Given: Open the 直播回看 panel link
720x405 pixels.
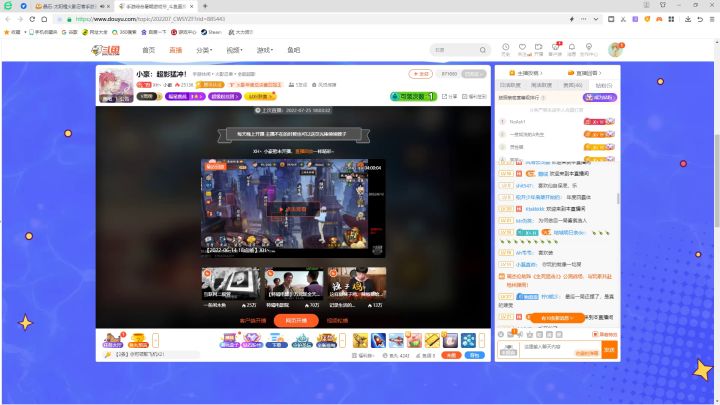Looking at the screenshot, I should click(585, 73).
